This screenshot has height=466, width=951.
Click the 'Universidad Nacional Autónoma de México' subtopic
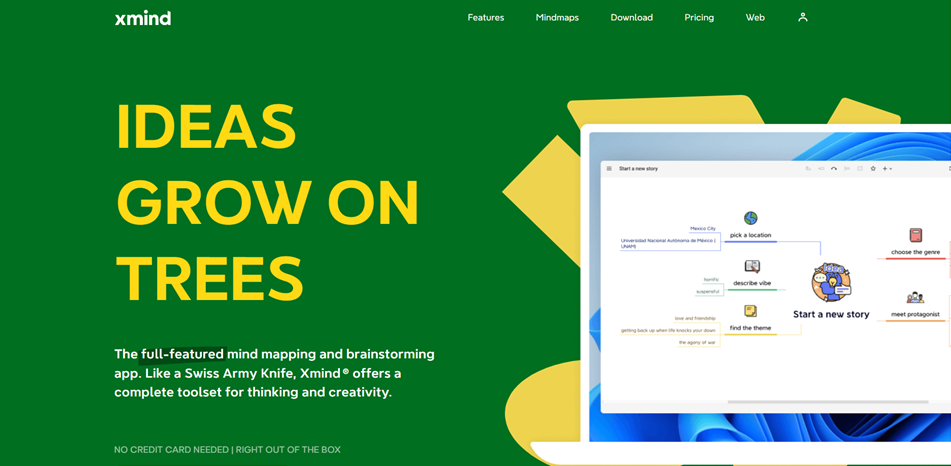coord(668,243)
